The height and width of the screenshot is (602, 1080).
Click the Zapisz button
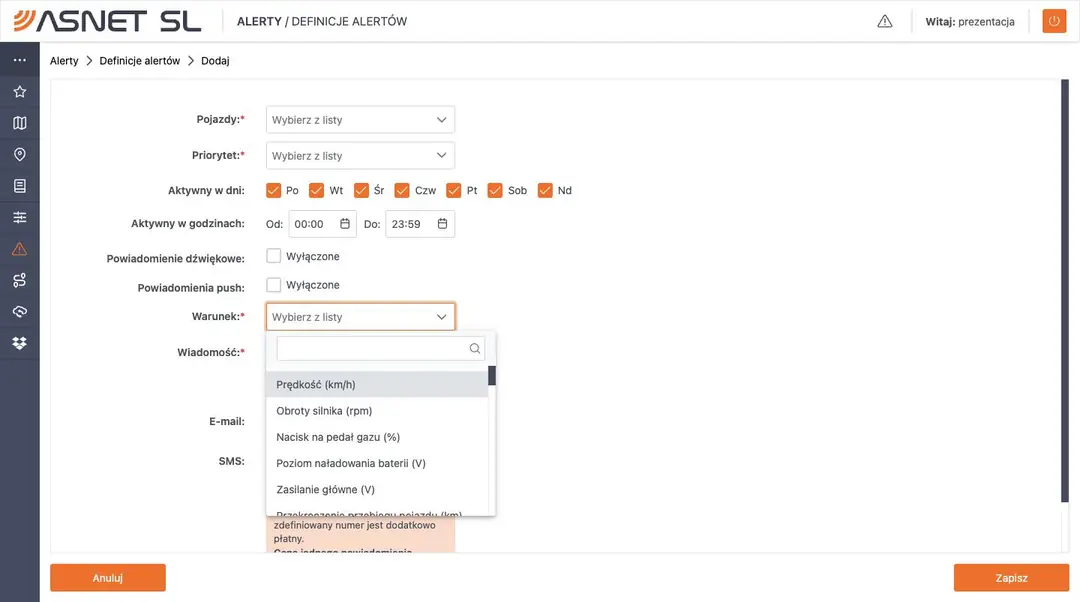tap(1011, 578)
